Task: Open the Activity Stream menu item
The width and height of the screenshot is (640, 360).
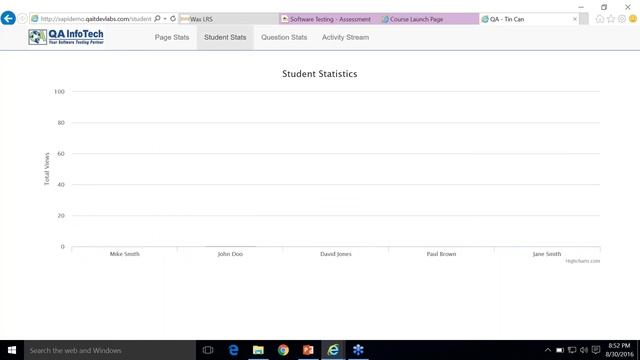Action: coord(345,37)
